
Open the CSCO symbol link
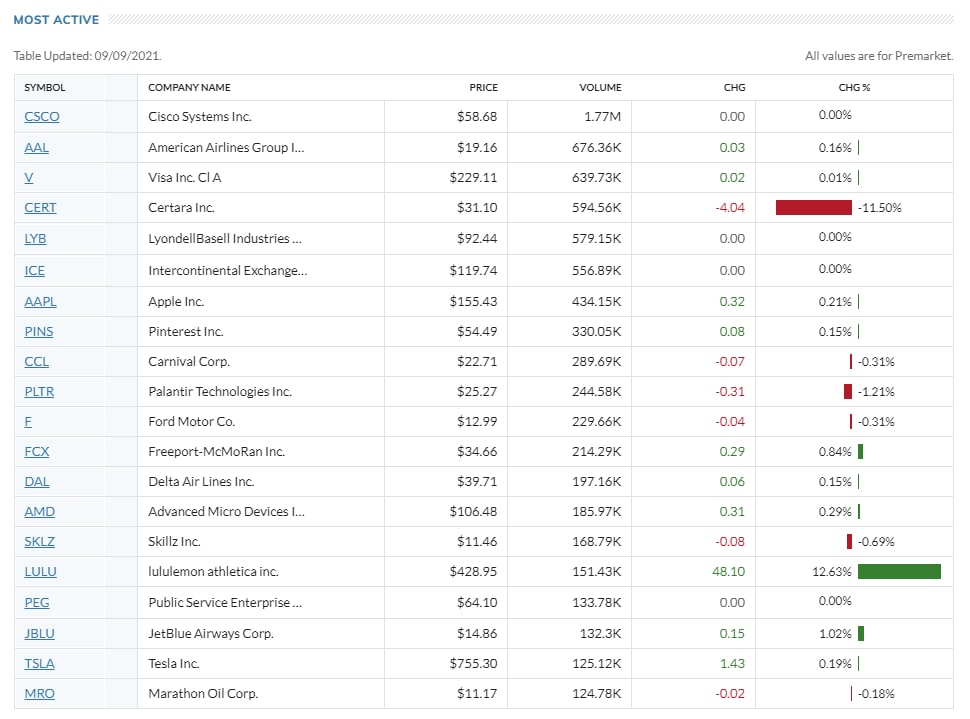click(x=41, y=116)
